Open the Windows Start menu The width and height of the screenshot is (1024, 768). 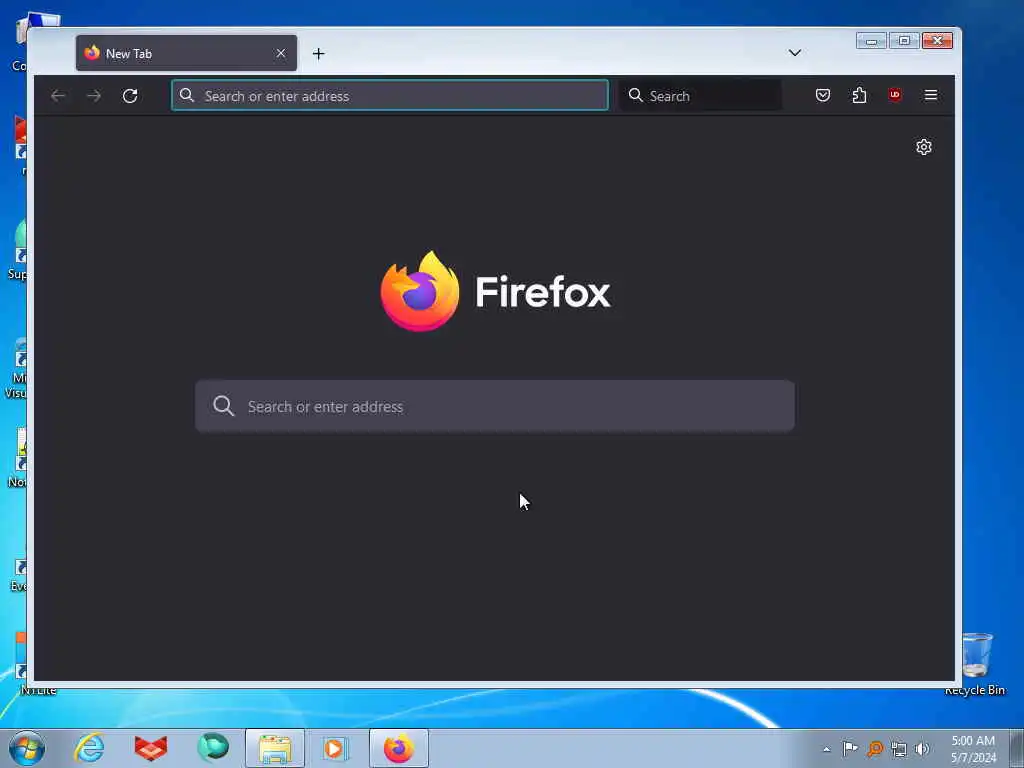coord(27,748)
